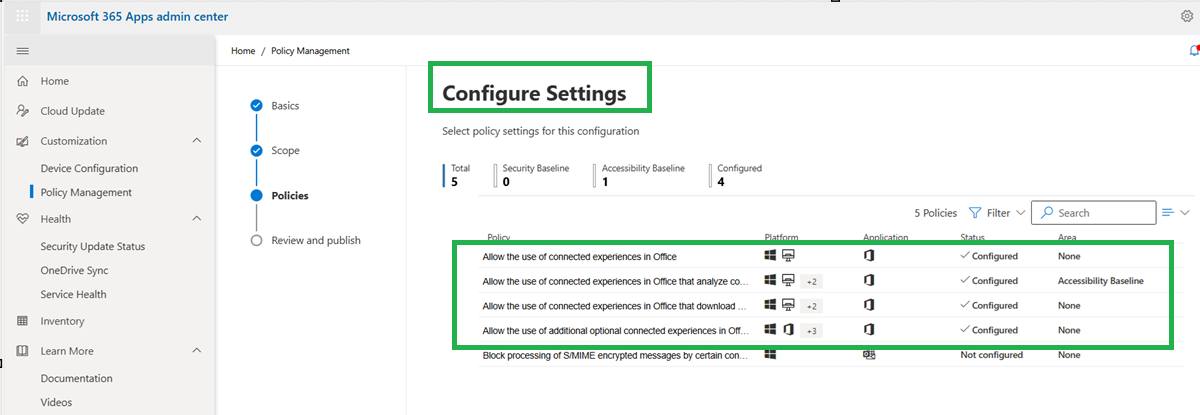The width and height of the screenshot is (1200, 415).
Task: Go to Home in sidebar
Action: click(x=54, y=81)
